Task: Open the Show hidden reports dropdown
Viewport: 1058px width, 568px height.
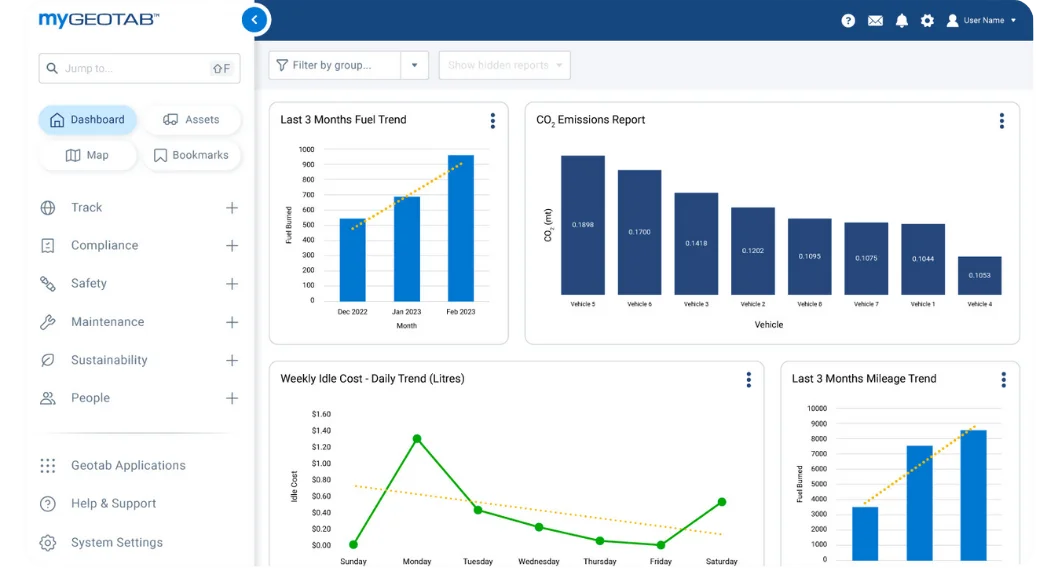Action: 504,66
